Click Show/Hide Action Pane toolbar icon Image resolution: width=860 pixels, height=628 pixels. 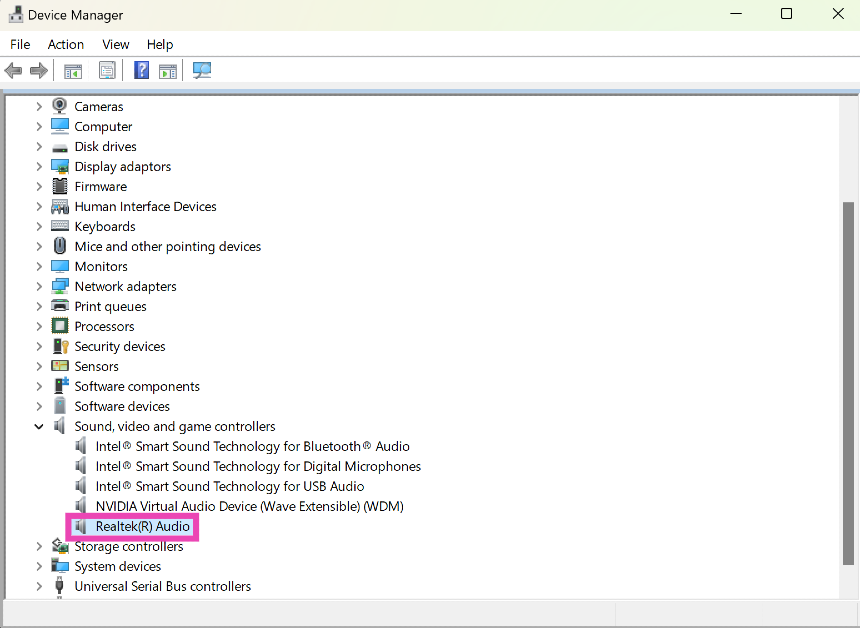coord(168,71)
